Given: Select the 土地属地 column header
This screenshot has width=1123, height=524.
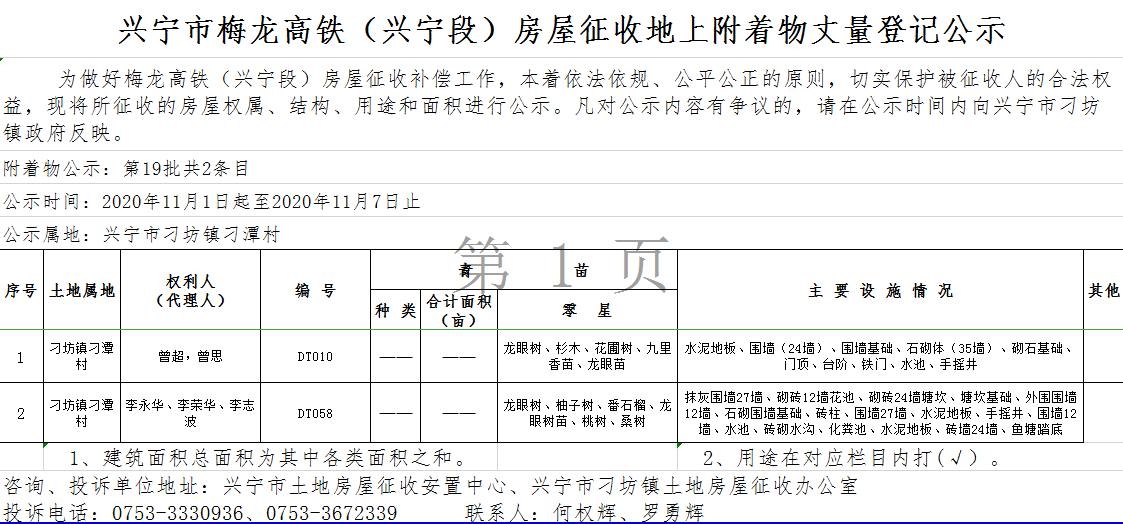Looking at the screenshot, I should click(x=82, y=290).
